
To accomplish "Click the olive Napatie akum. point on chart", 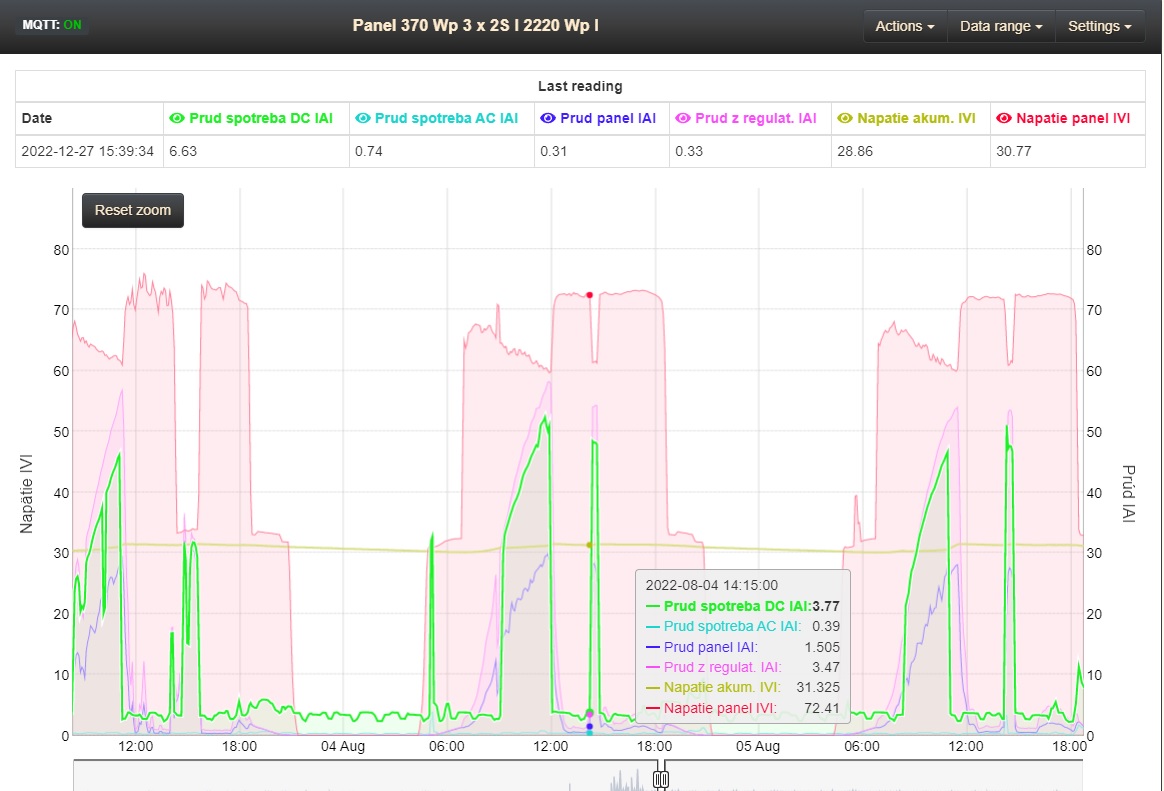I will [x=590, y=545].
